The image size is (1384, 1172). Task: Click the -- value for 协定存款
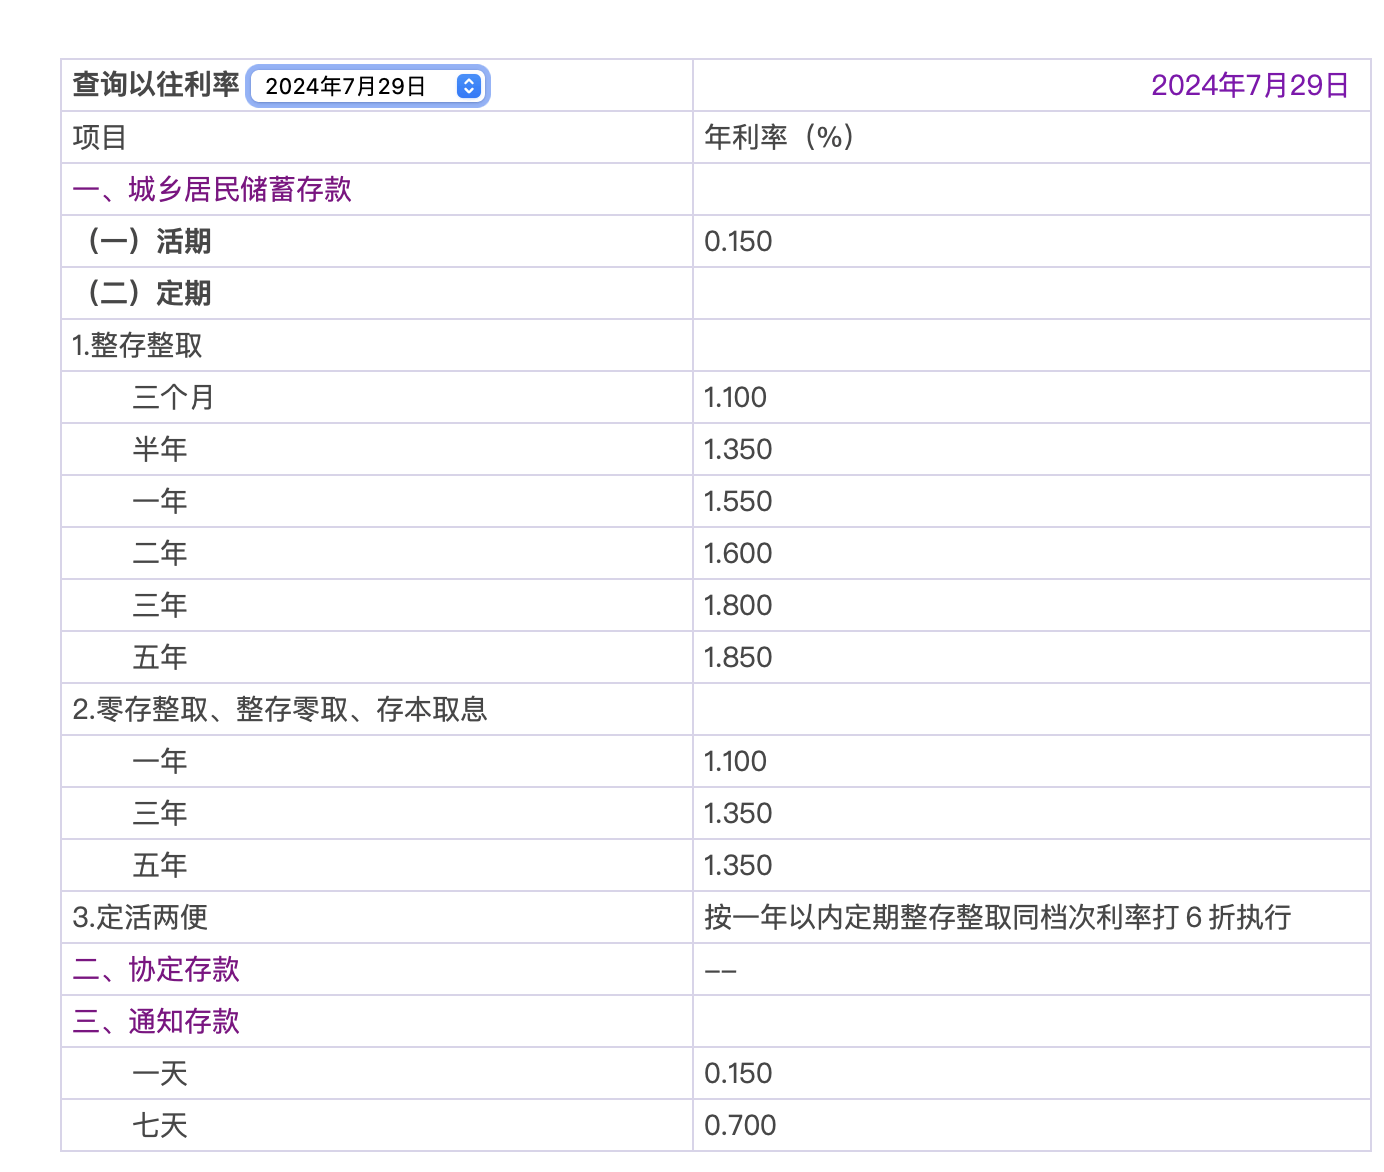(x=721, y=970)
